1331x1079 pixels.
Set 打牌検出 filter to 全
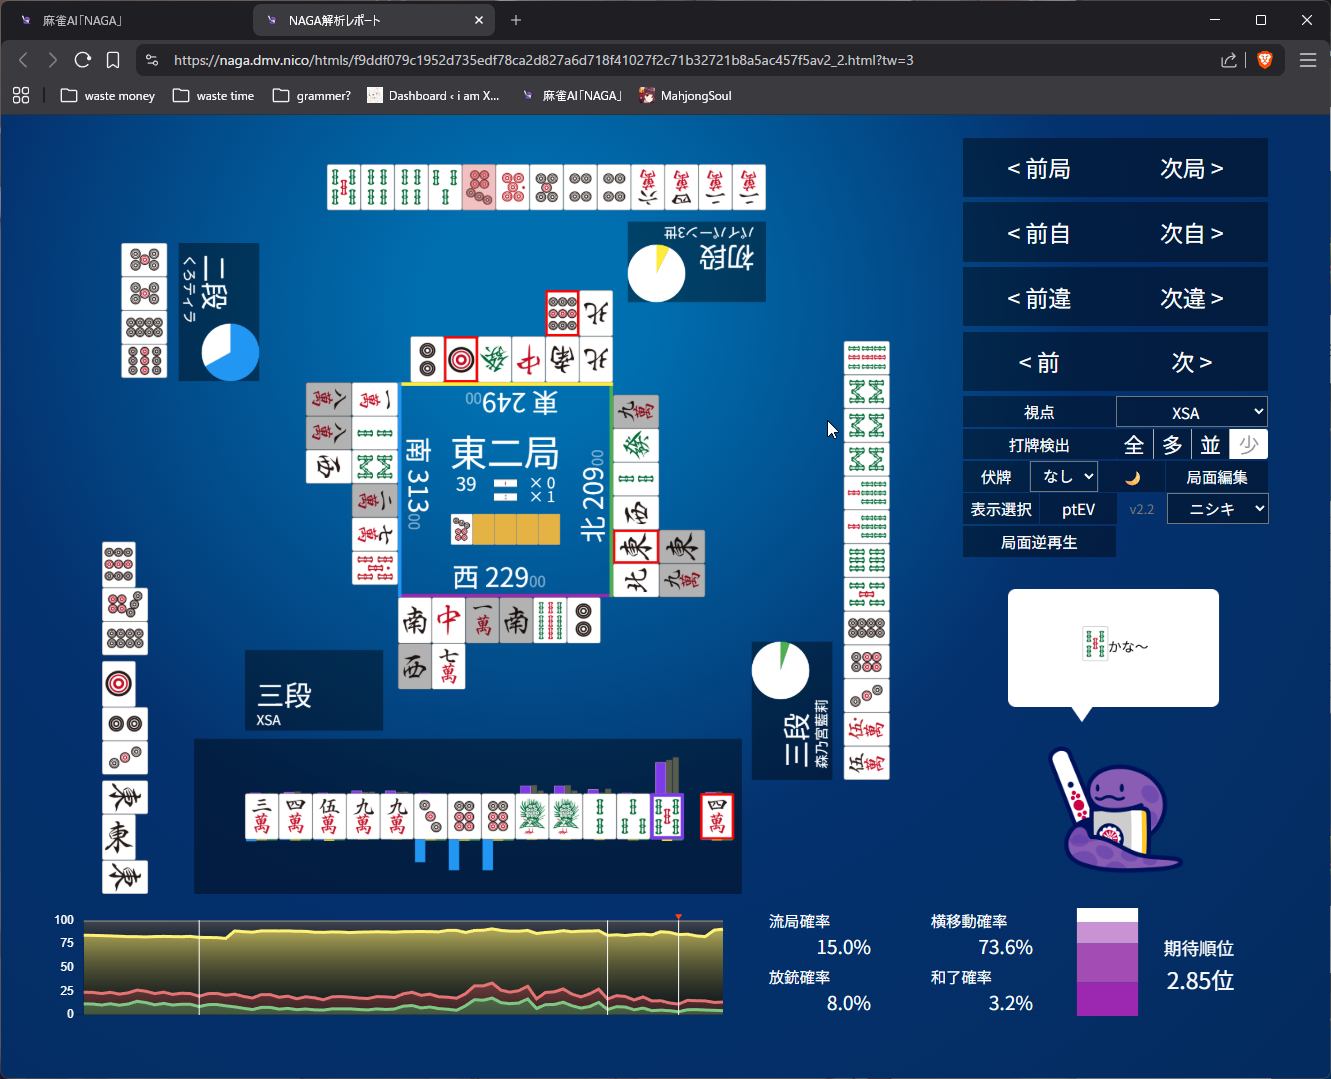click(1133, 445)
